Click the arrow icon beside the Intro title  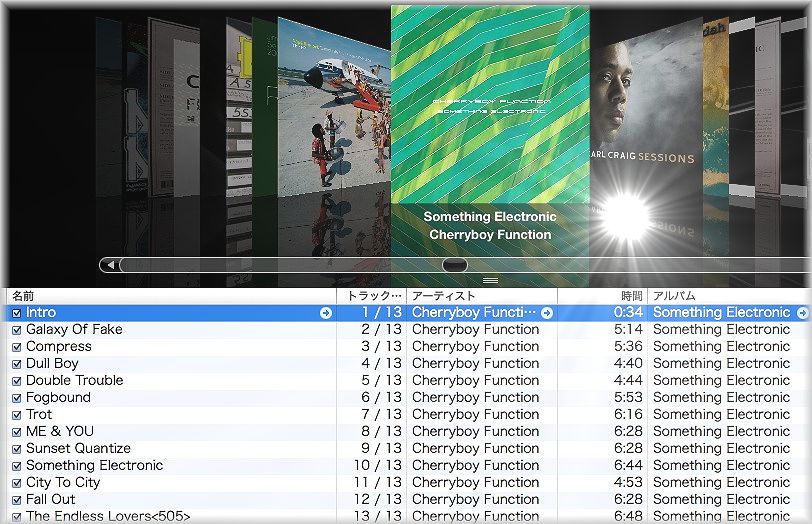tap(326, 313)
